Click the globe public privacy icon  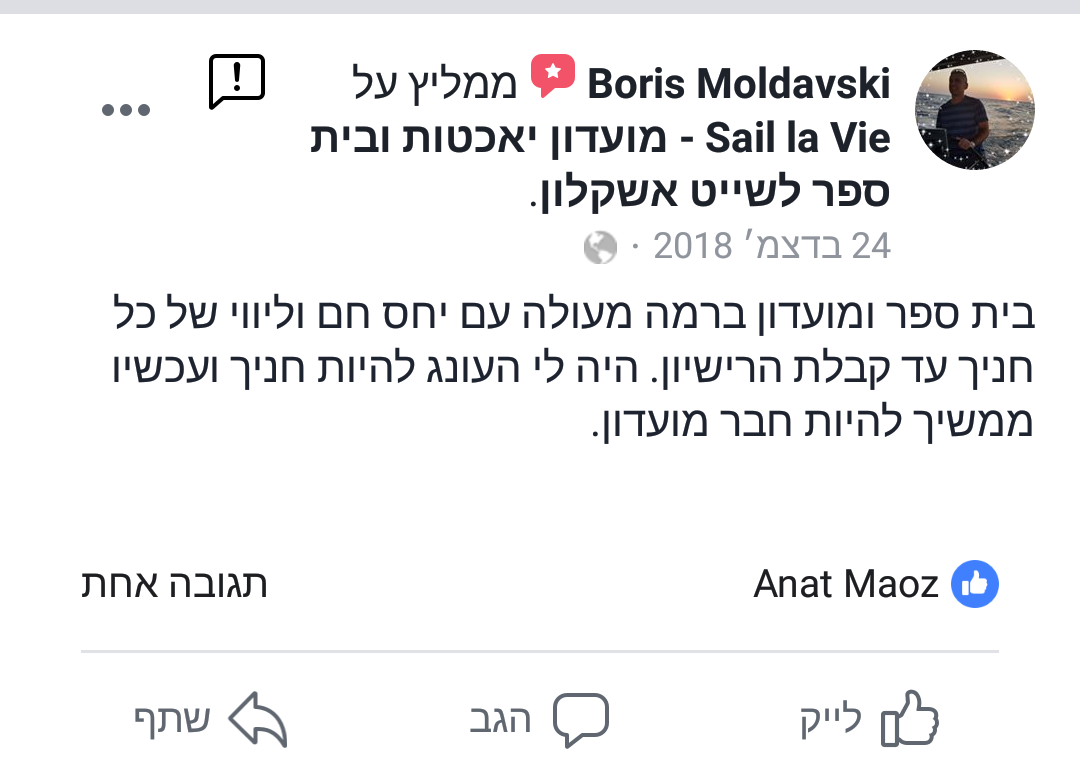600,247
